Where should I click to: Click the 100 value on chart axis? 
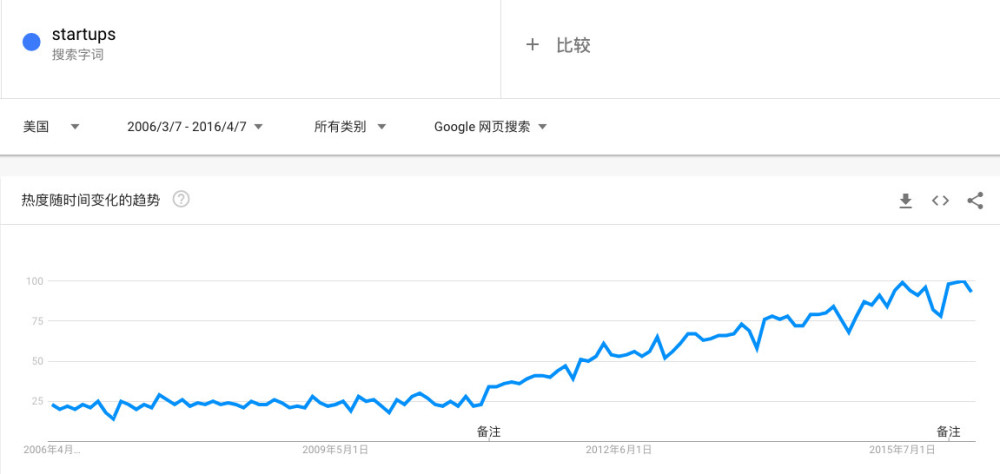(37, 281)
